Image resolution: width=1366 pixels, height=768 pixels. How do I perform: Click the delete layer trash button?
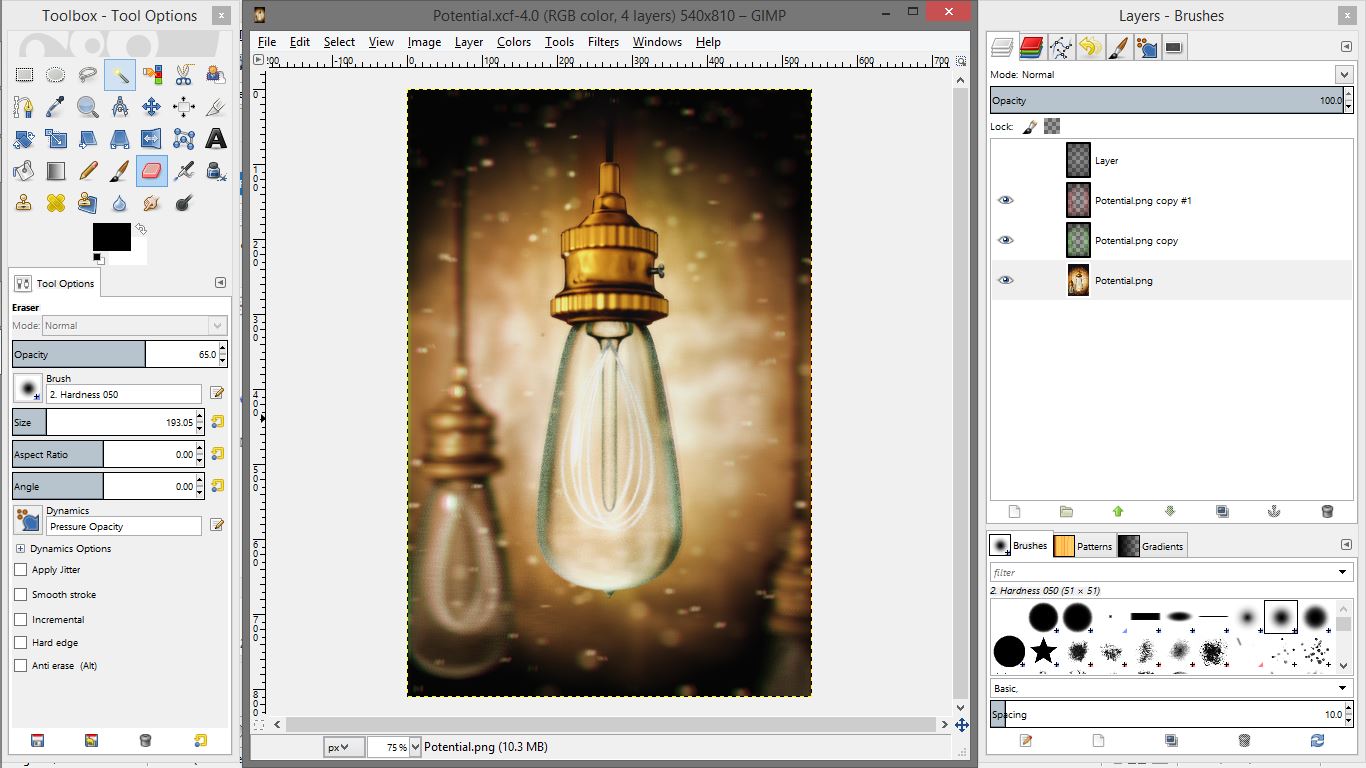point(1327,511)
